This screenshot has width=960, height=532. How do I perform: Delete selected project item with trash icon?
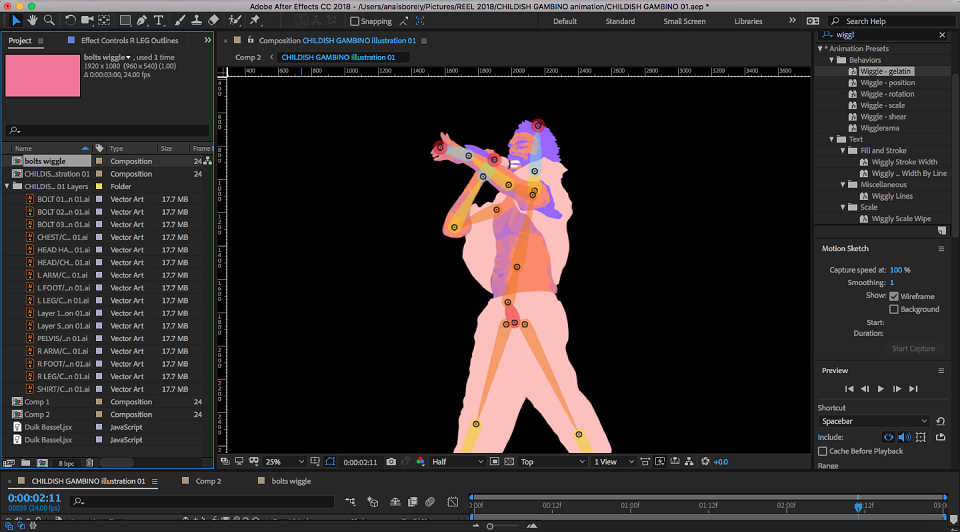point(89,463)
